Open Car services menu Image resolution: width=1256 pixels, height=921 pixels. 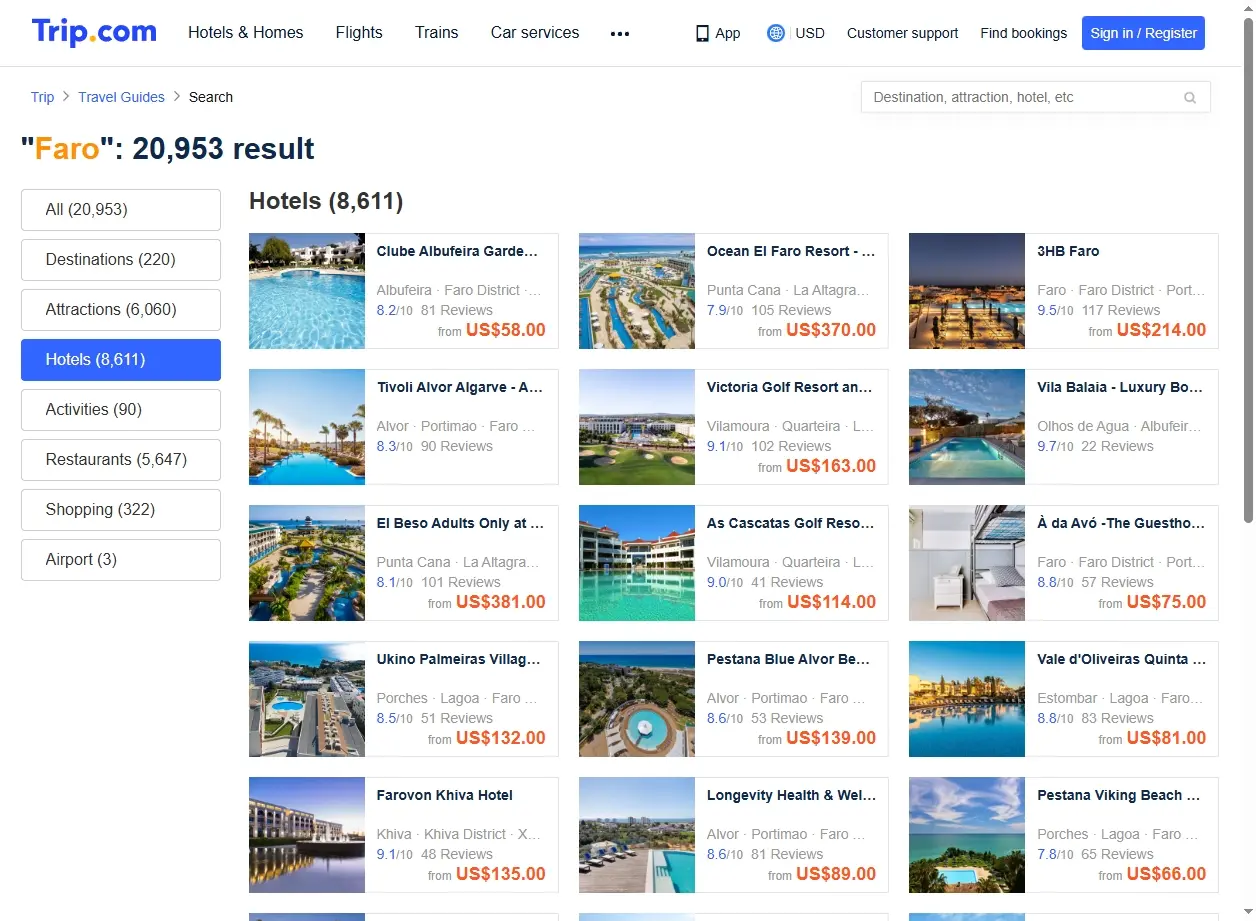pos(535,32)
